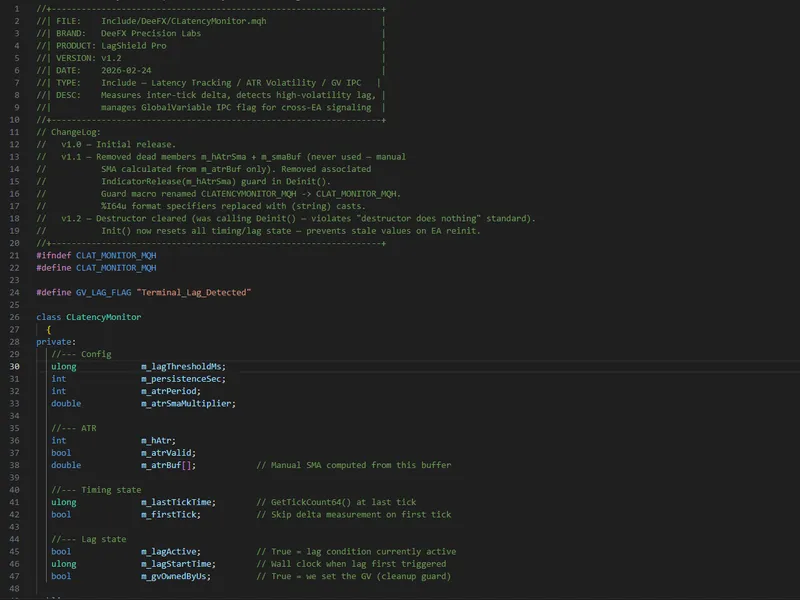Click the 'private:' access specifier
Image resolution: width=800 pixels, height=600 pixels.
56,342
